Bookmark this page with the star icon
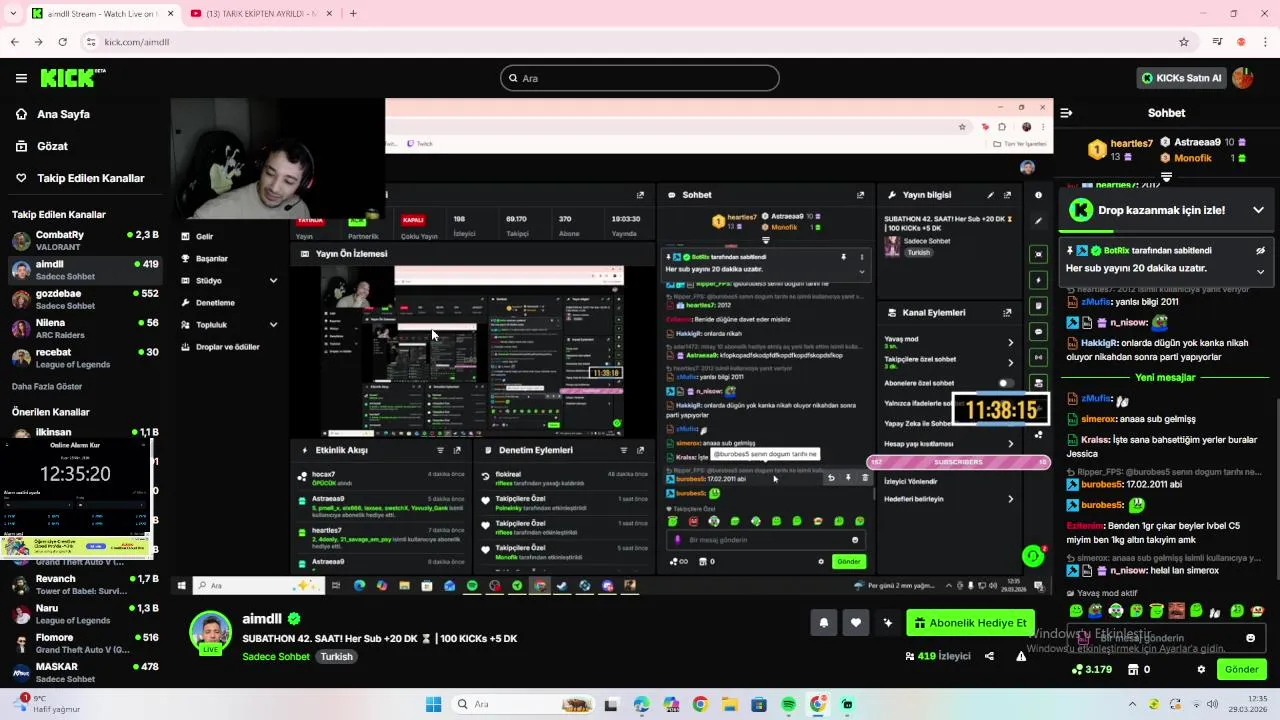 1184,42
